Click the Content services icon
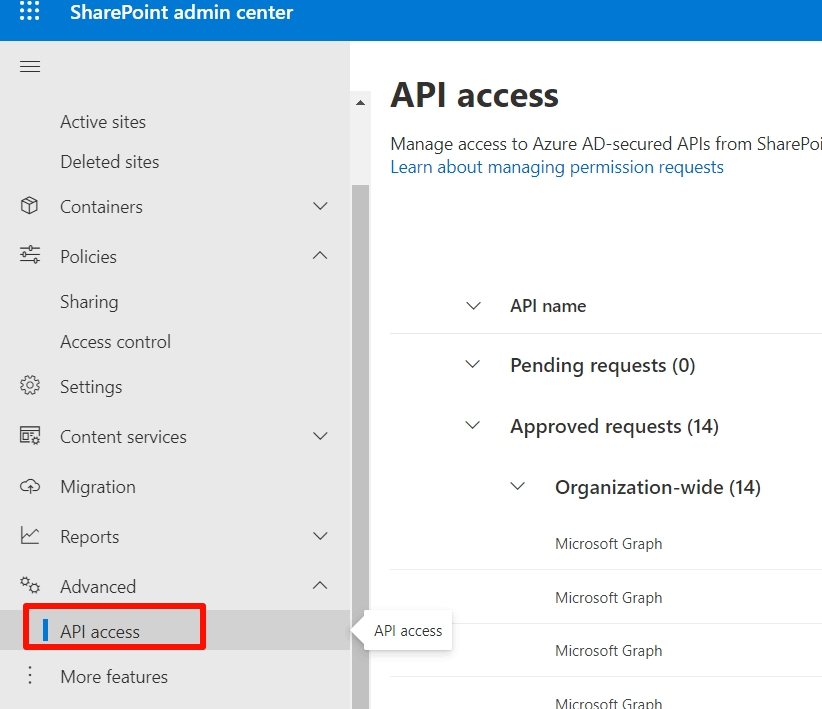This screenshot has width=822, height=709. 30,435
